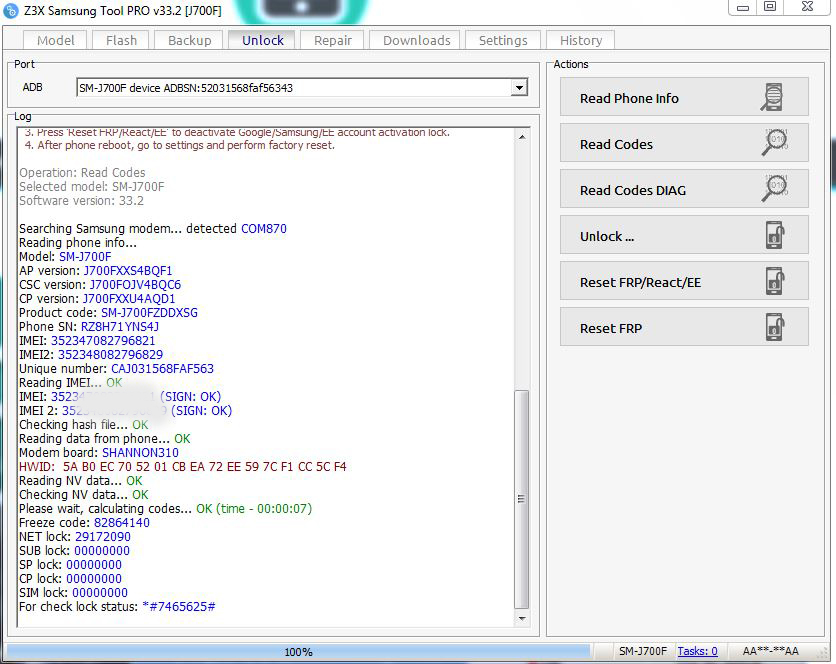Viewport: 836px width, 664px height.
Task: Click the Read Phone Info phone icon
Action: point(772,98)
